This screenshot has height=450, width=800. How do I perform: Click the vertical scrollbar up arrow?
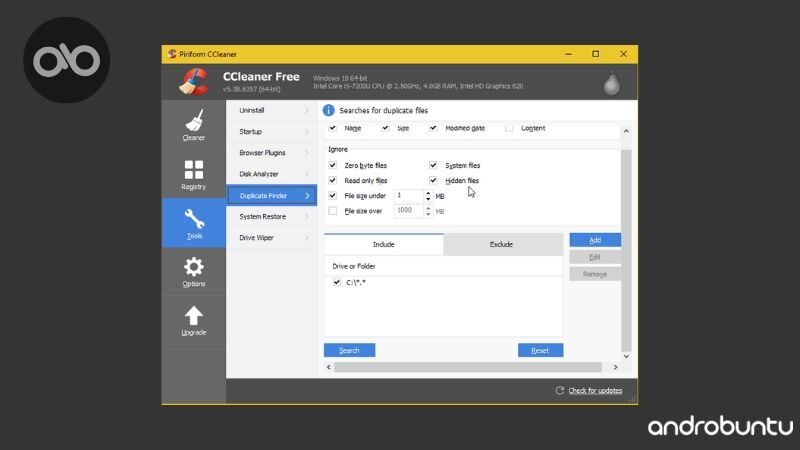(x=626, y=131)
